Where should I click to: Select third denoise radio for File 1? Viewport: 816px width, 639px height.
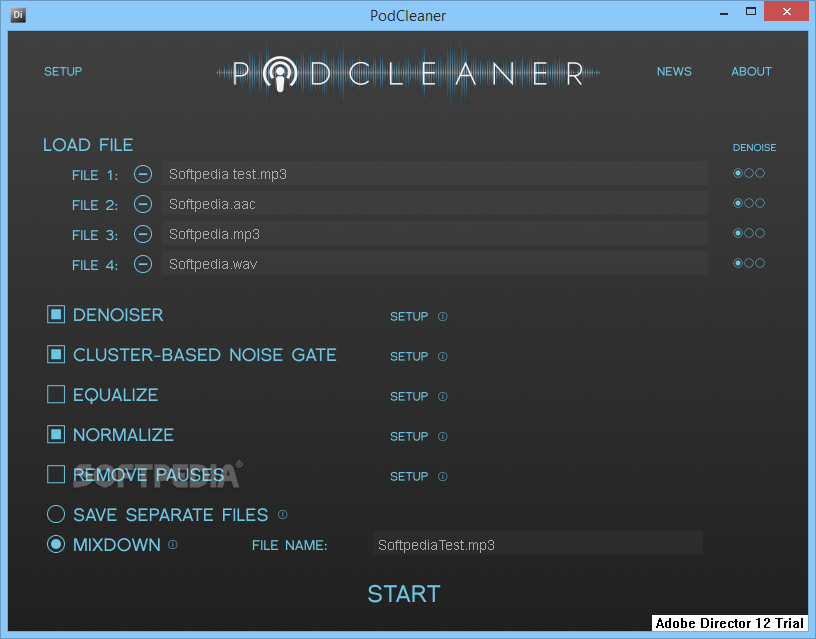(x=760, y=173)
